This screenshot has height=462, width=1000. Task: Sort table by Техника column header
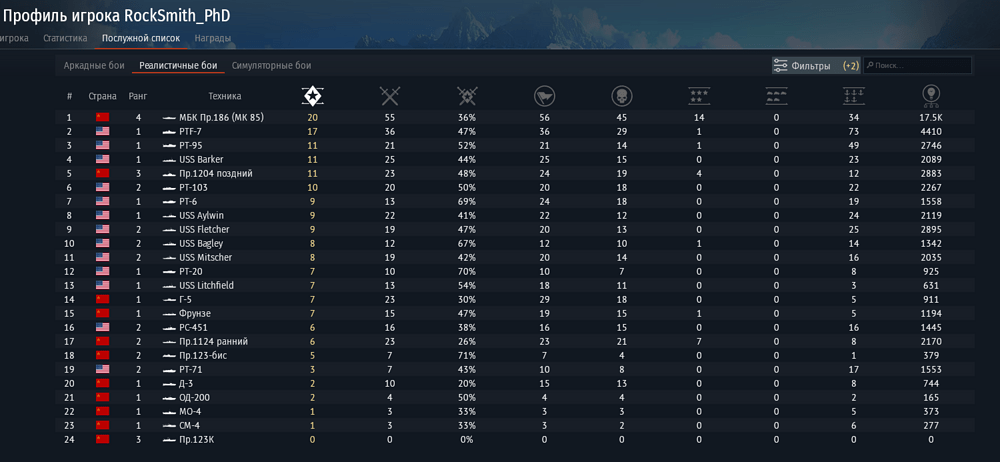pos(224,97)
